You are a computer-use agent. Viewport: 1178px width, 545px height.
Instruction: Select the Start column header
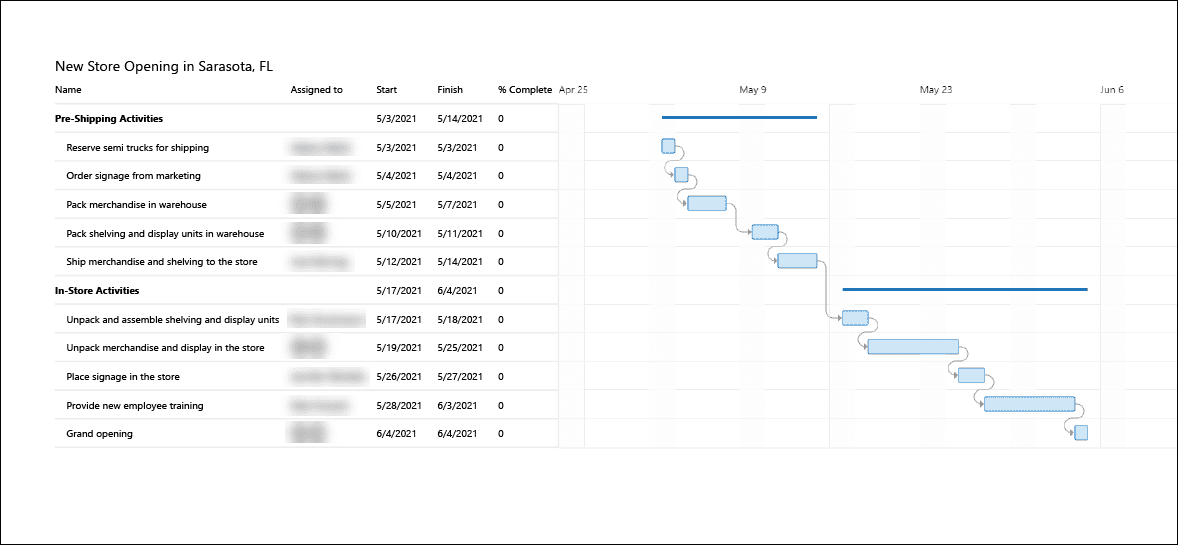(387, 89)
